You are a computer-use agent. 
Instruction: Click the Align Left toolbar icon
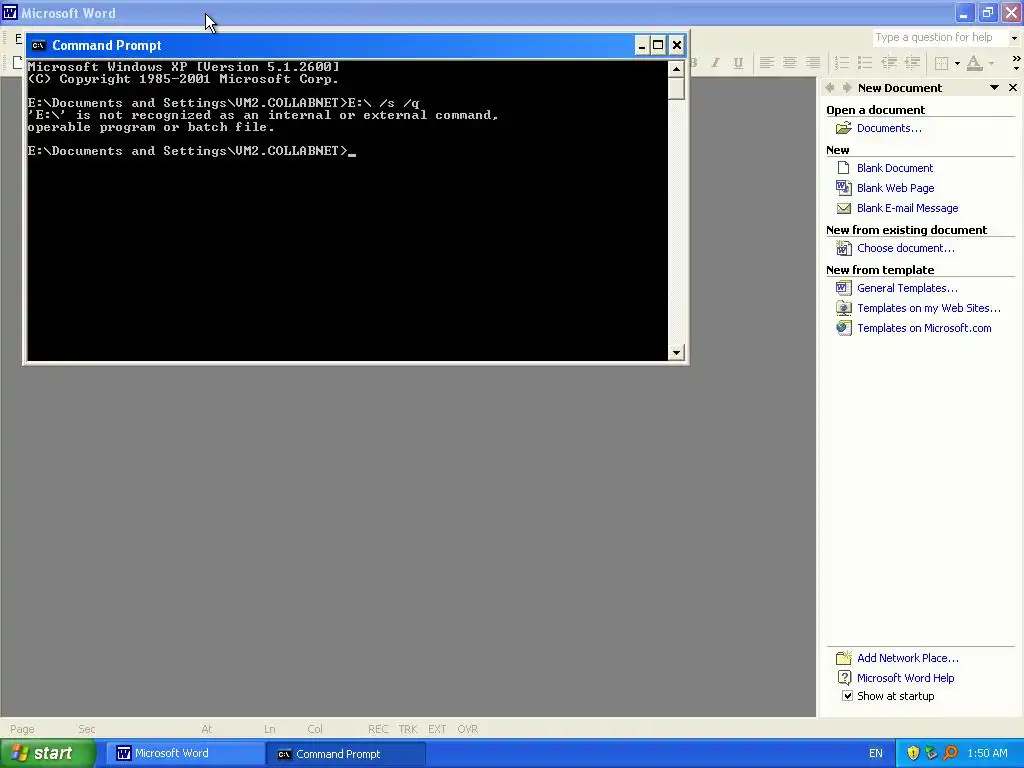(767, 63)
